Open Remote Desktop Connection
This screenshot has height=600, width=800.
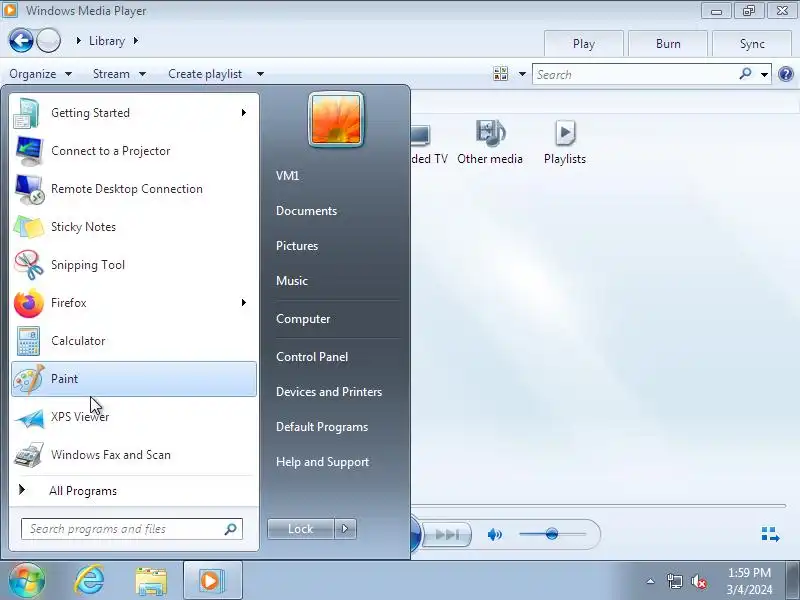coord(134,189)
